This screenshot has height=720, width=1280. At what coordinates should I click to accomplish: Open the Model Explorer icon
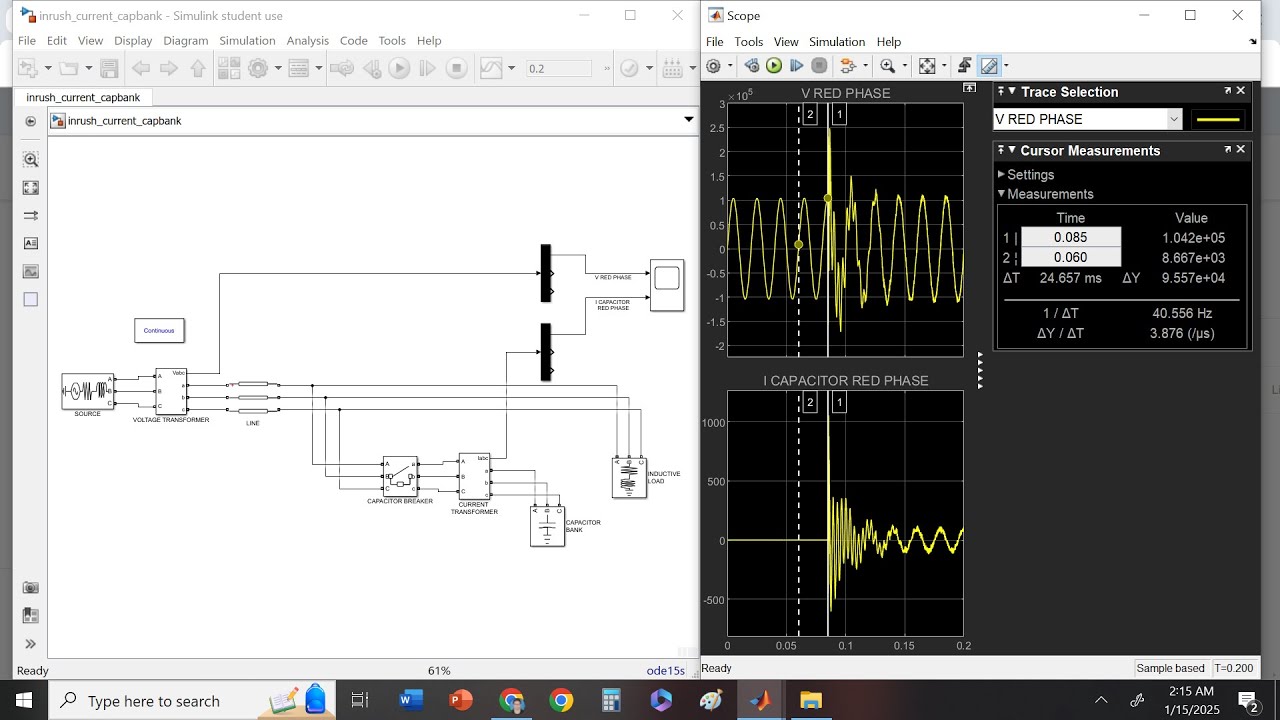coord(298,68)
